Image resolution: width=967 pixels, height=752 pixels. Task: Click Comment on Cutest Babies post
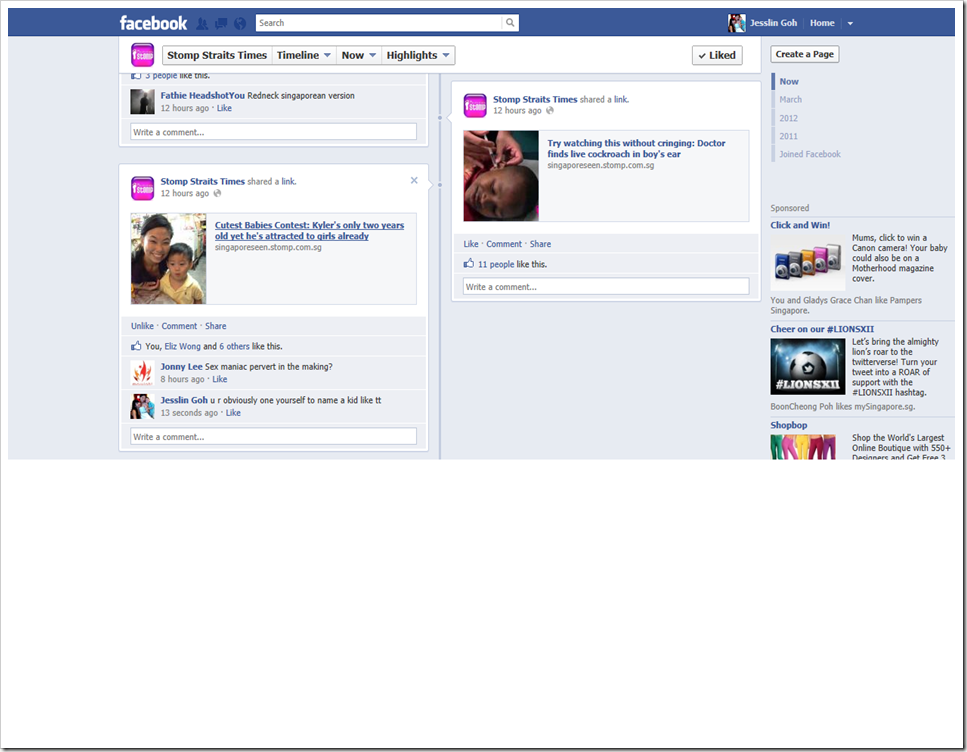(x=179, y=326)
